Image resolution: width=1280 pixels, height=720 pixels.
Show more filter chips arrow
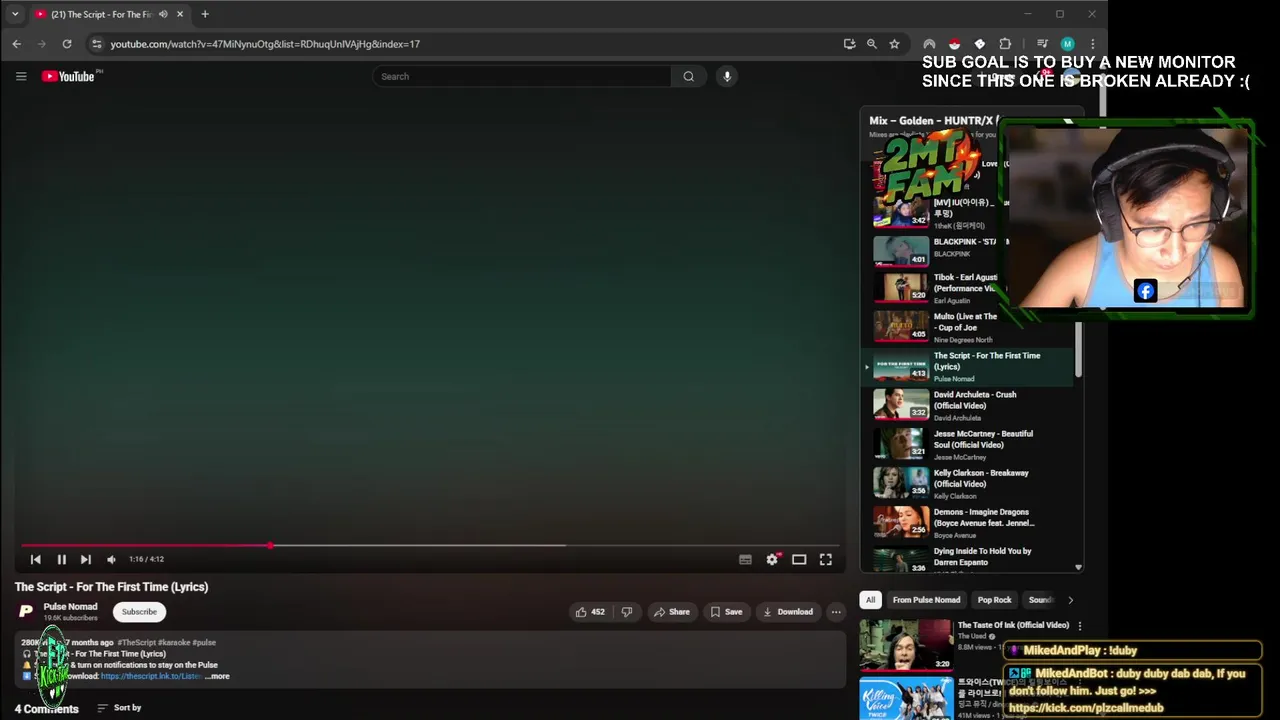coord(1070,600)
